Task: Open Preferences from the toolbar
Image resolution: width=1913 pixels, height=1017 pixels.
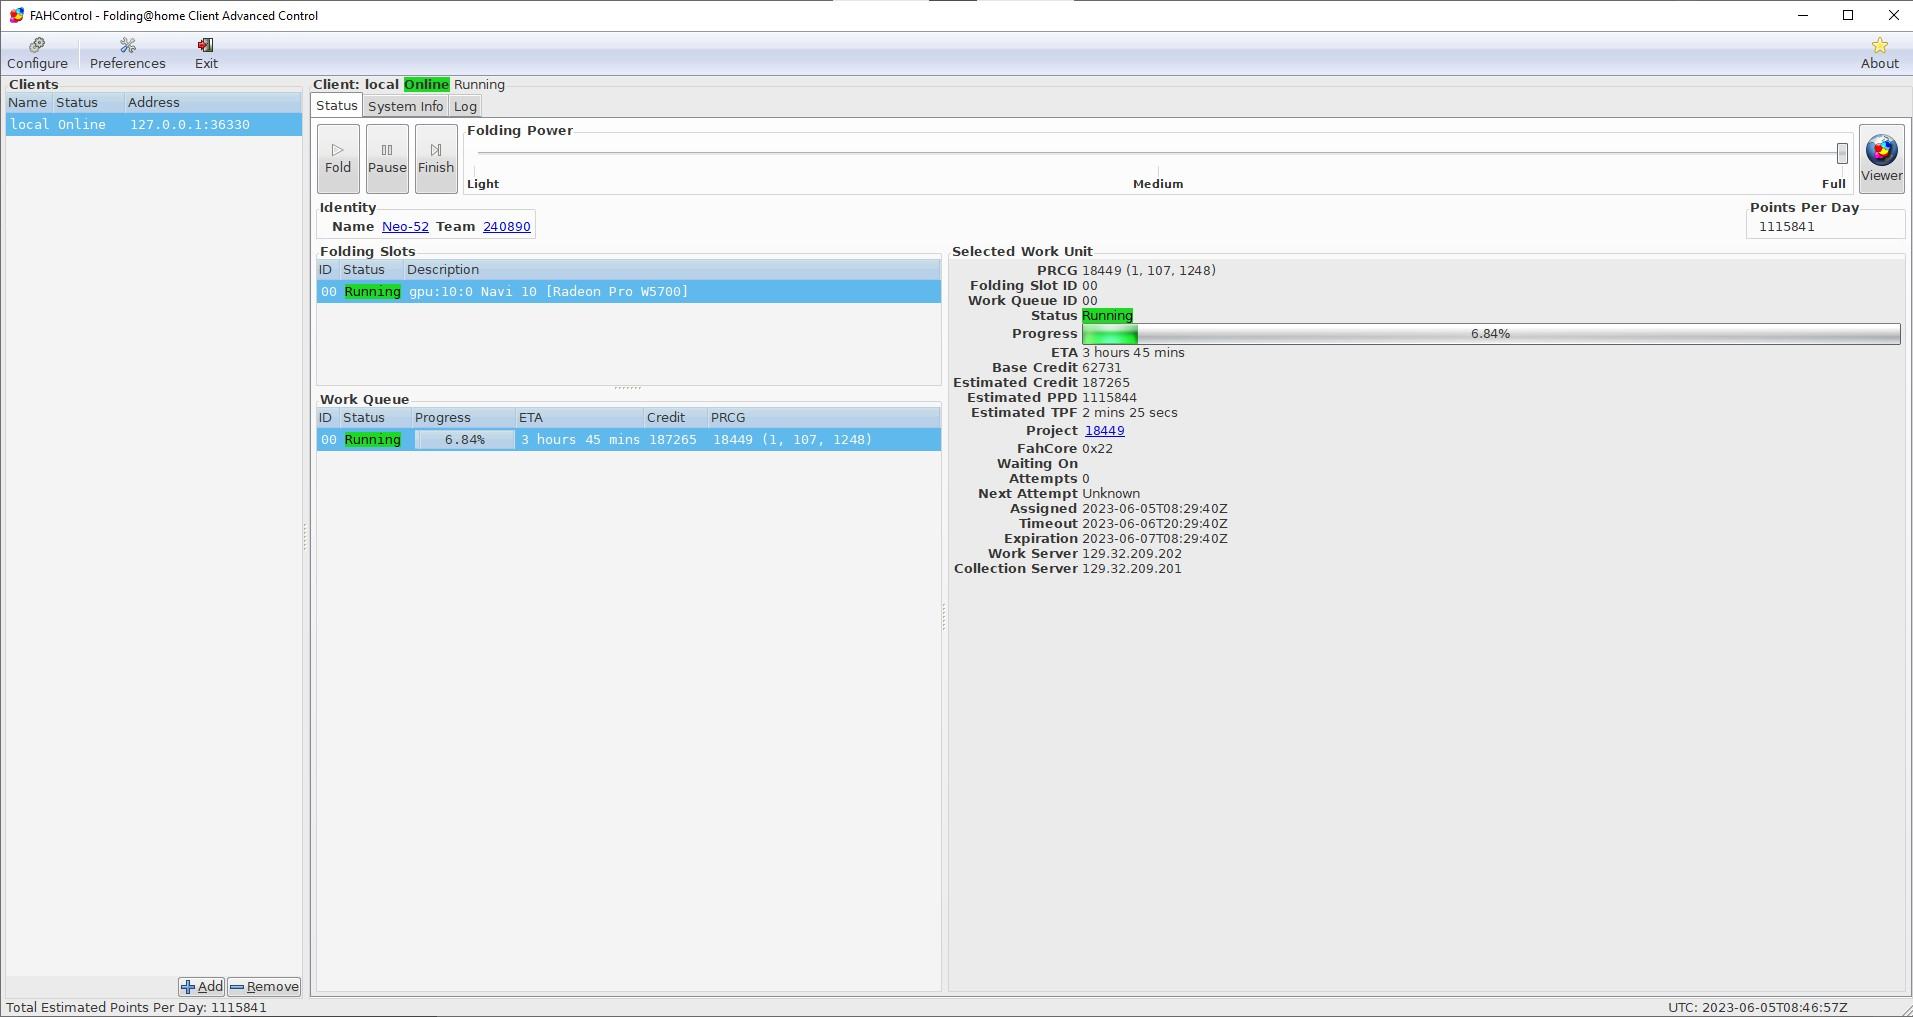Action: [128, 54]
